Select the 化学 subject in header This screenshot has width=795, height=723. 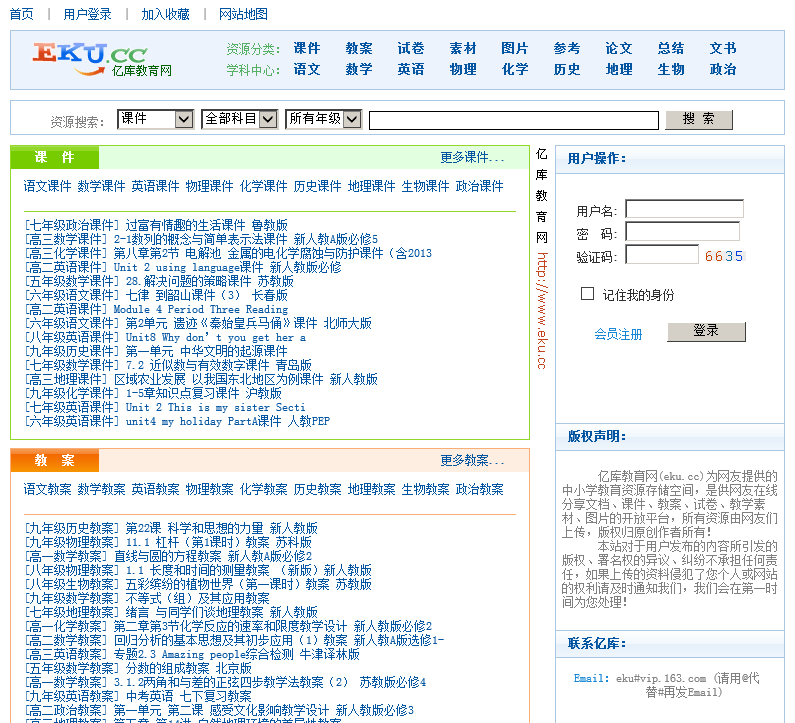click(515, 69)
